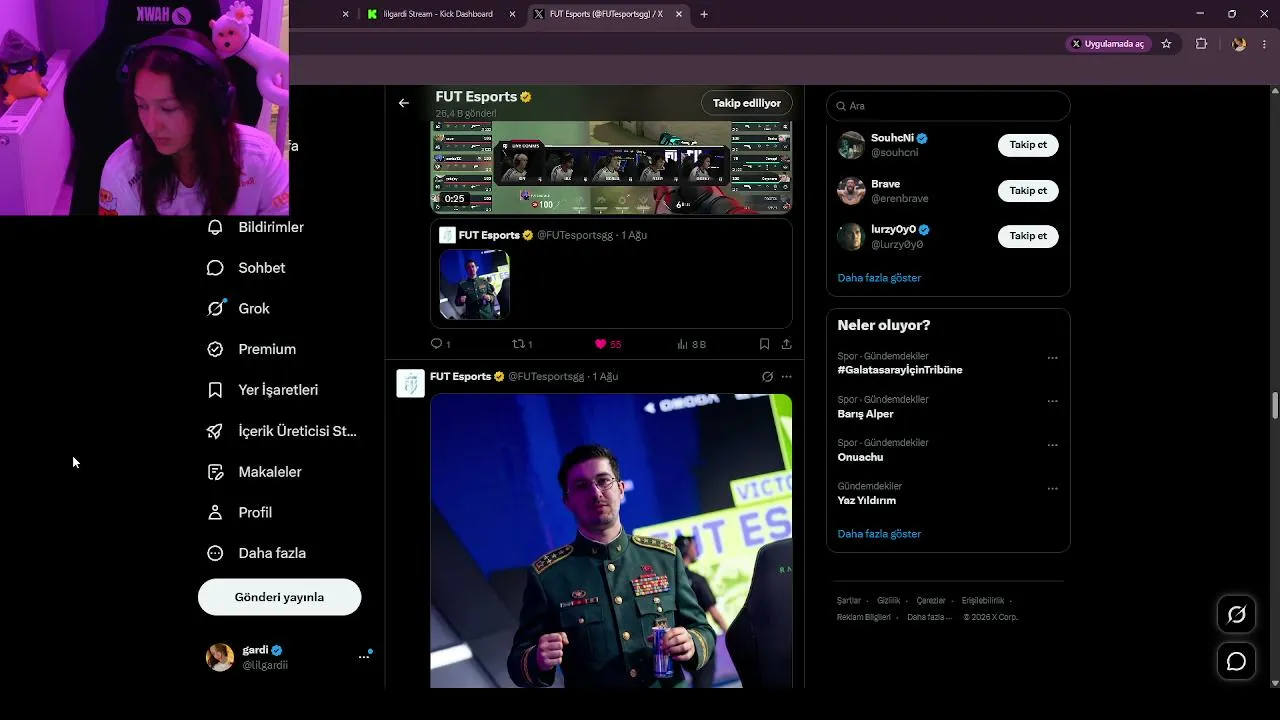Open options for #GalatasarayİçinTribüne trend
Viewport: 1280px width, 720px height.
pos(1052,357)
